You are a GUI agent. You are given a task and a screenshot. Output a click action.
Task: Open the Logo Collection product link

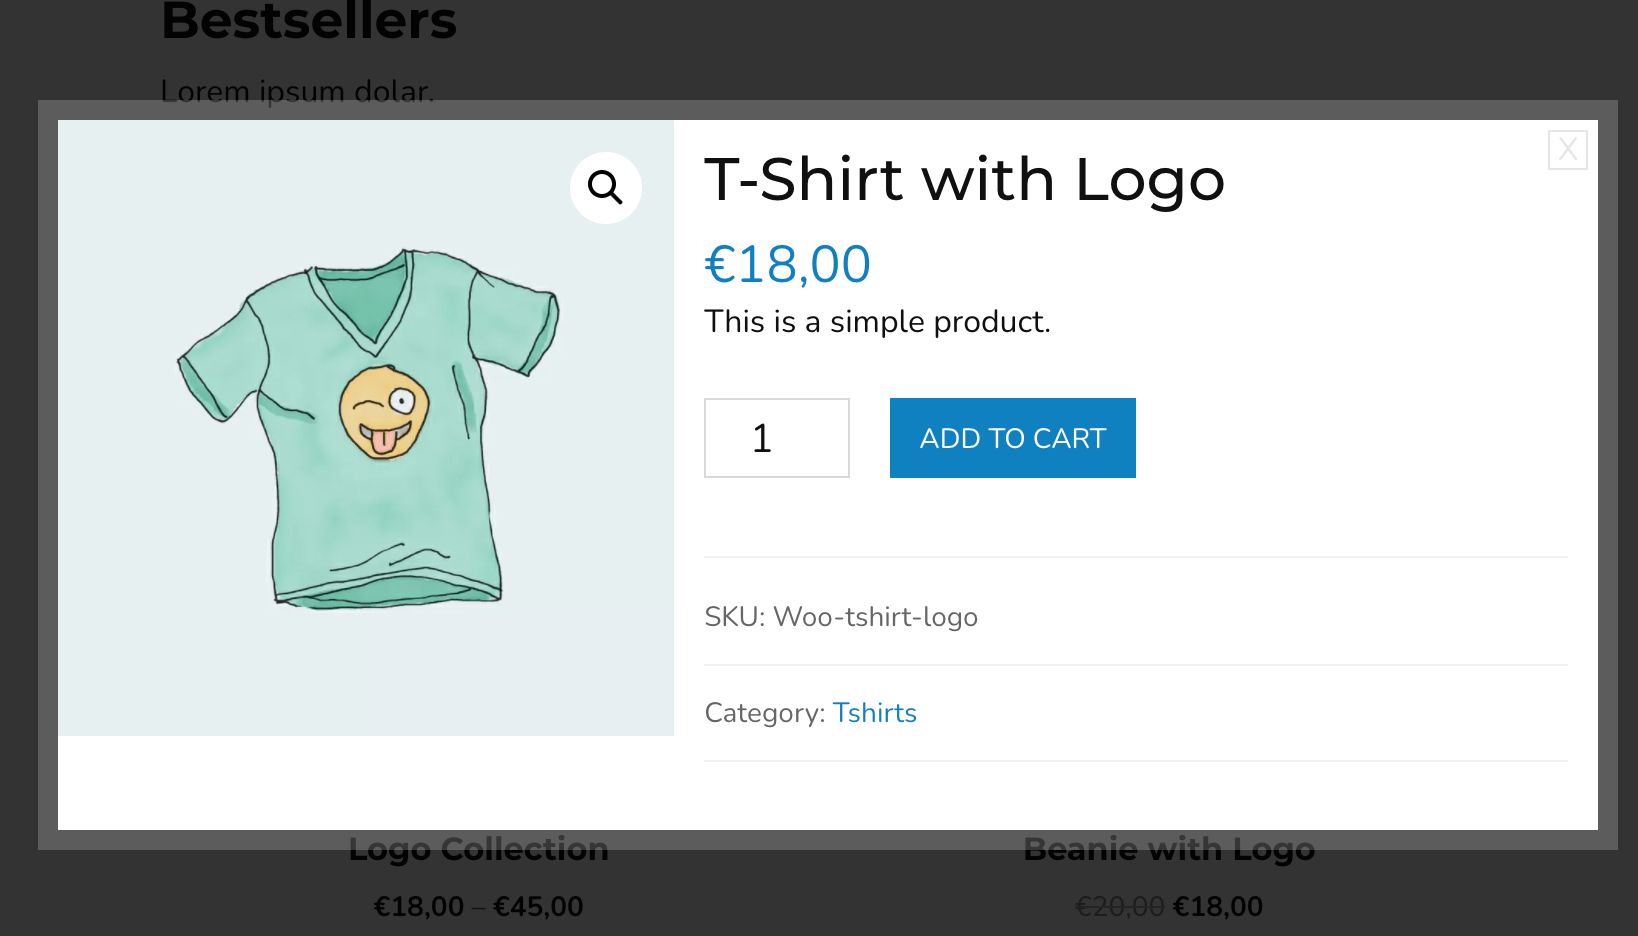point(478,850)
